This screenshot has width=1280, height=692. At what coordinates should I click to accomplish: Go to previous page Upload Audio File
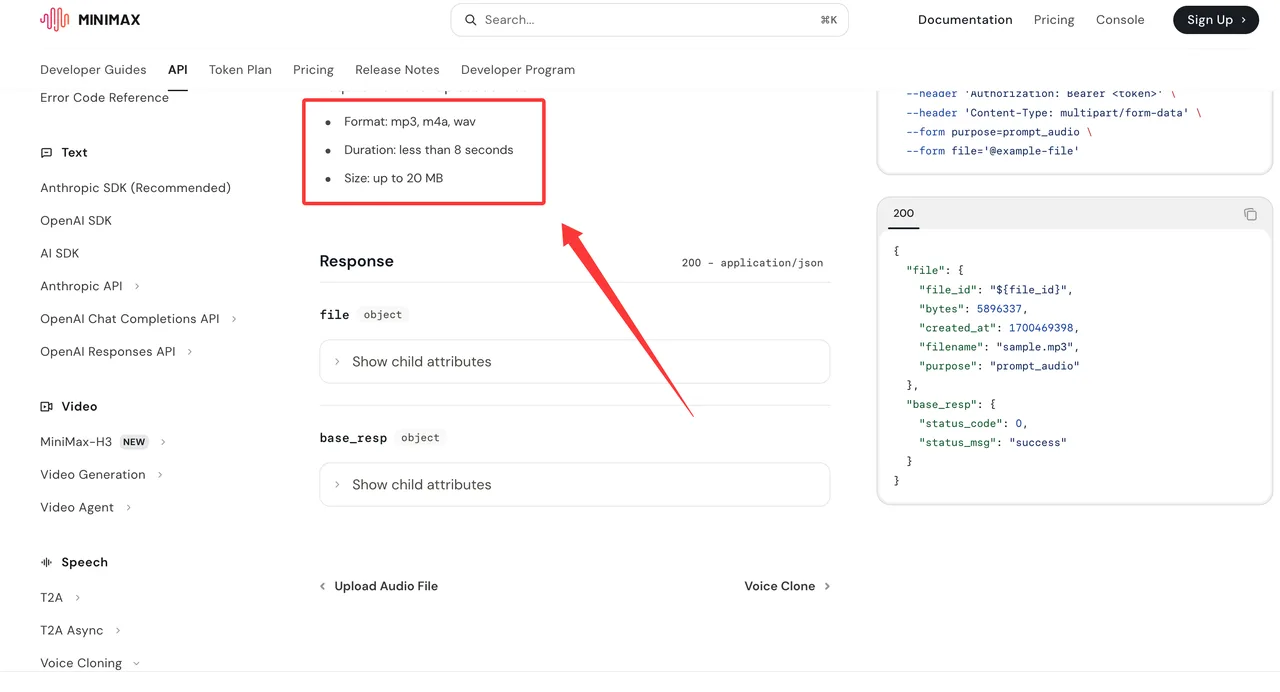pyautogui.click(x=379, y=587)
